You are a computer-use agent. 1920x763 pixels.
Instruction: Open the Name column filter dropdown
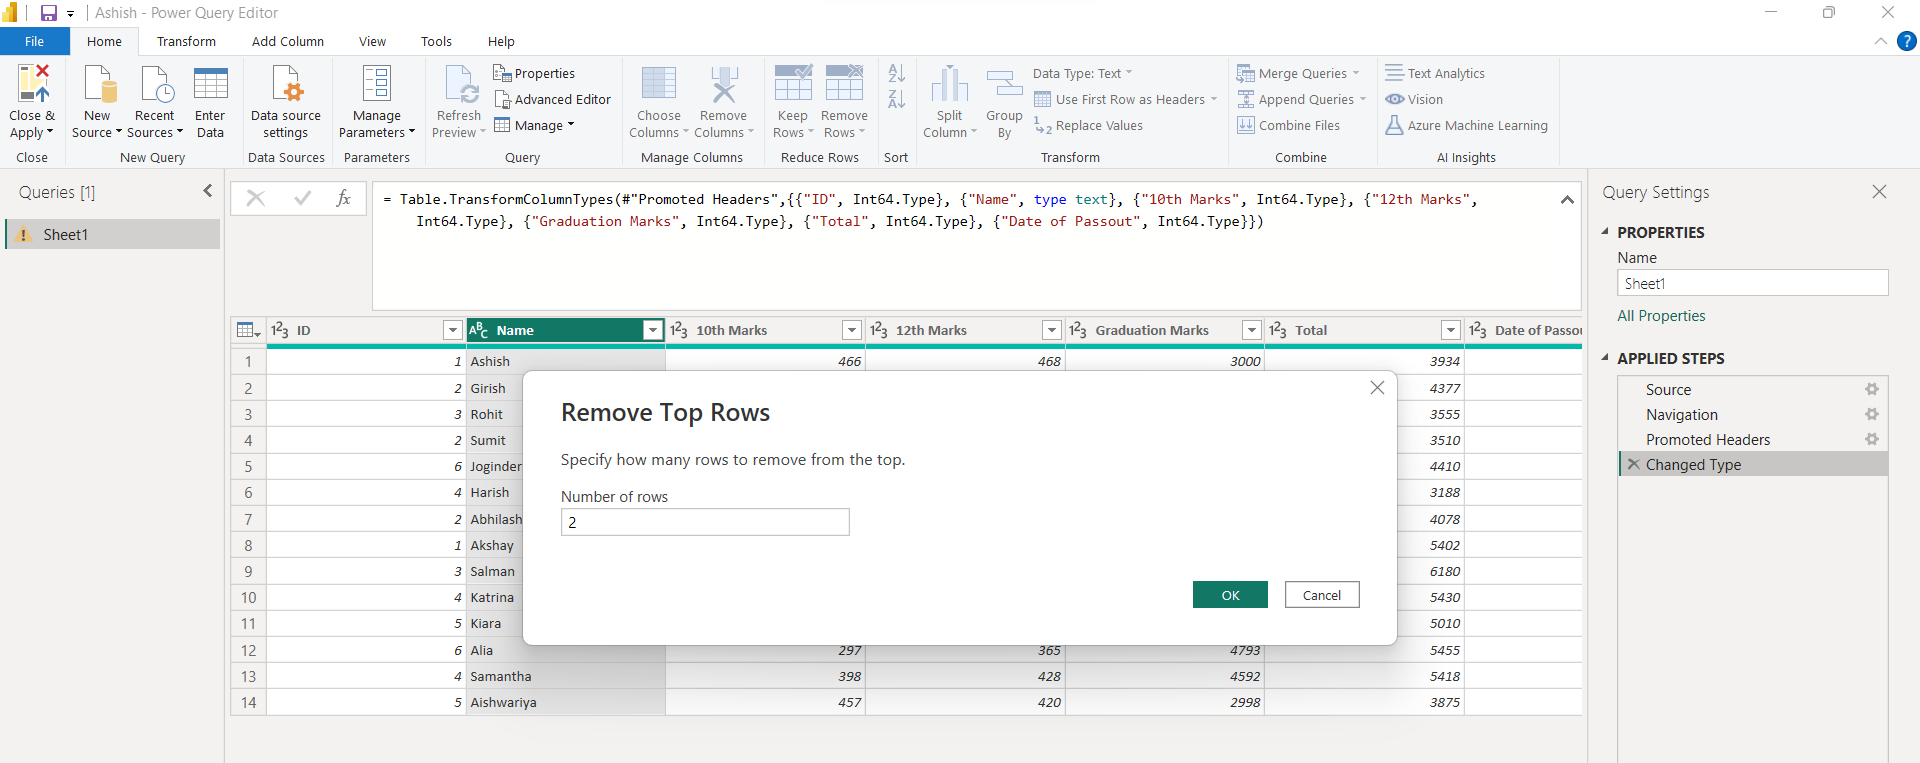point(652,330)
